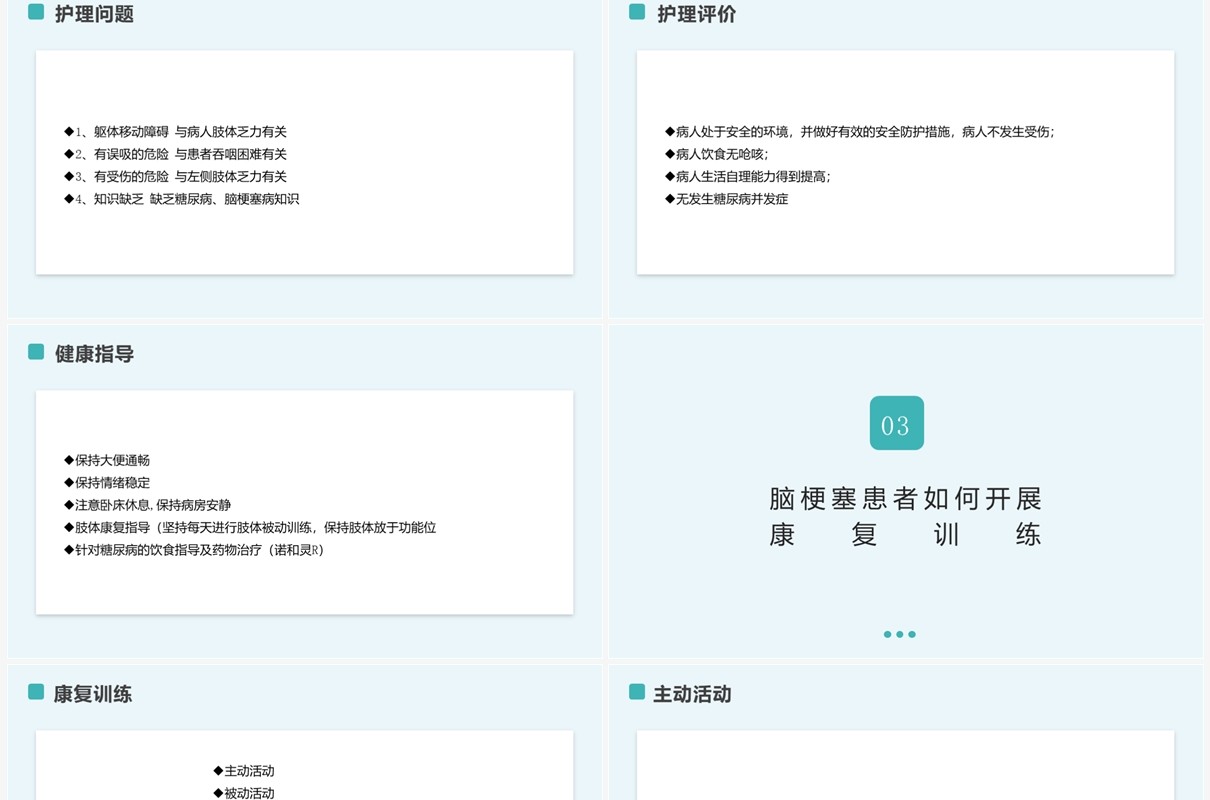
Task: Open the 护理问题 slide thumbnail
Action: tap(305, 159)
